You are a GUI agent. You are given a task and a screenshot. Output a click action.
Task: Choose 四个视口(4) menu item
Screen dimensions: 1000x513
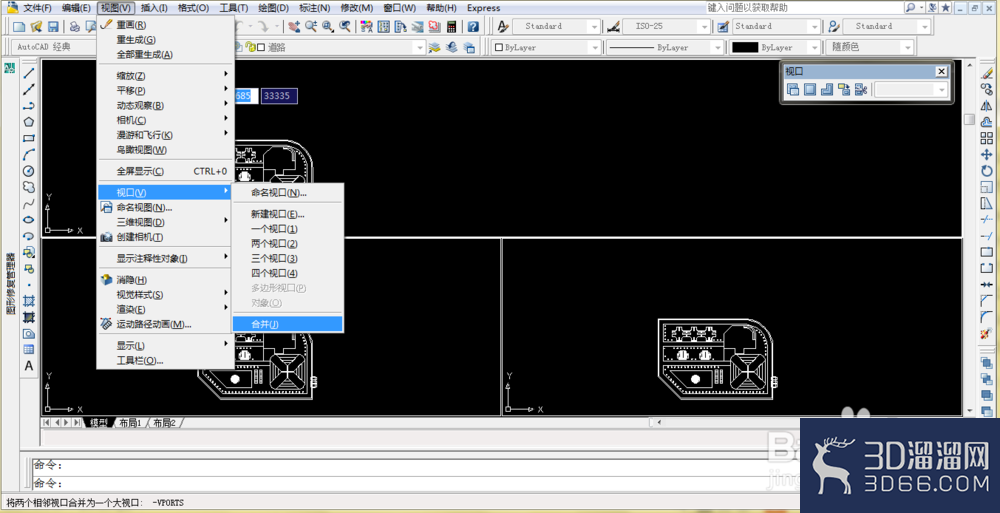pyautogui.click(x=288, y=273)
